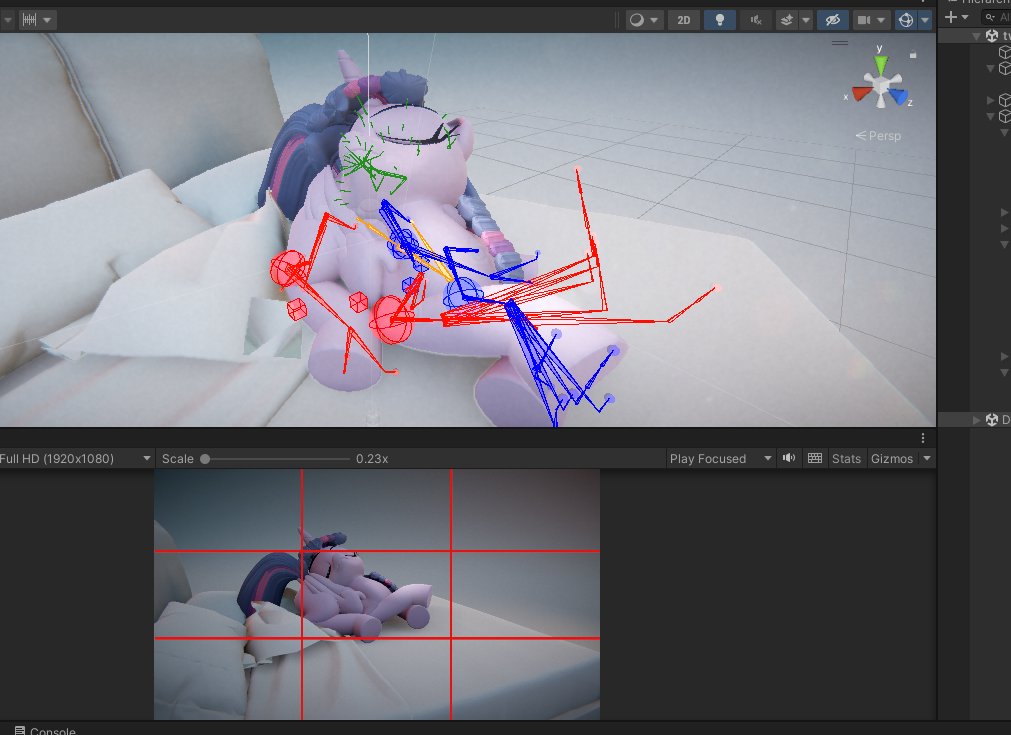Click the Mute Audio speaker icon in Game view
1011x735 pixels.
[789, 458]
